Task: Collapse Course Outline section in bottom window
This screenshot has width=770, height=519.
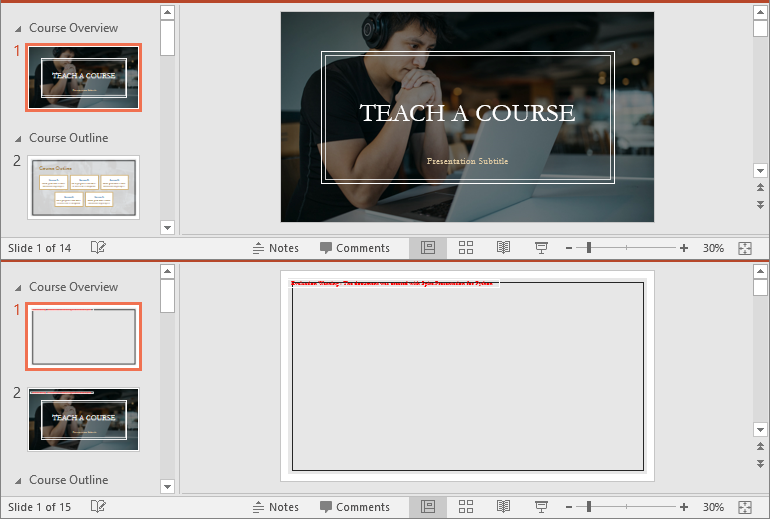Action: click(18, 481)
